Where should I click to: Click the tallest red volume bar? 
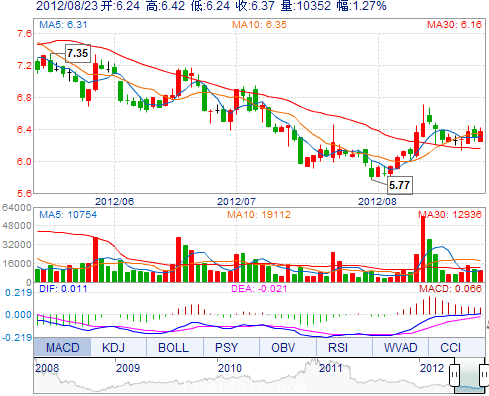pyautogui.click(x=423, y=249)
